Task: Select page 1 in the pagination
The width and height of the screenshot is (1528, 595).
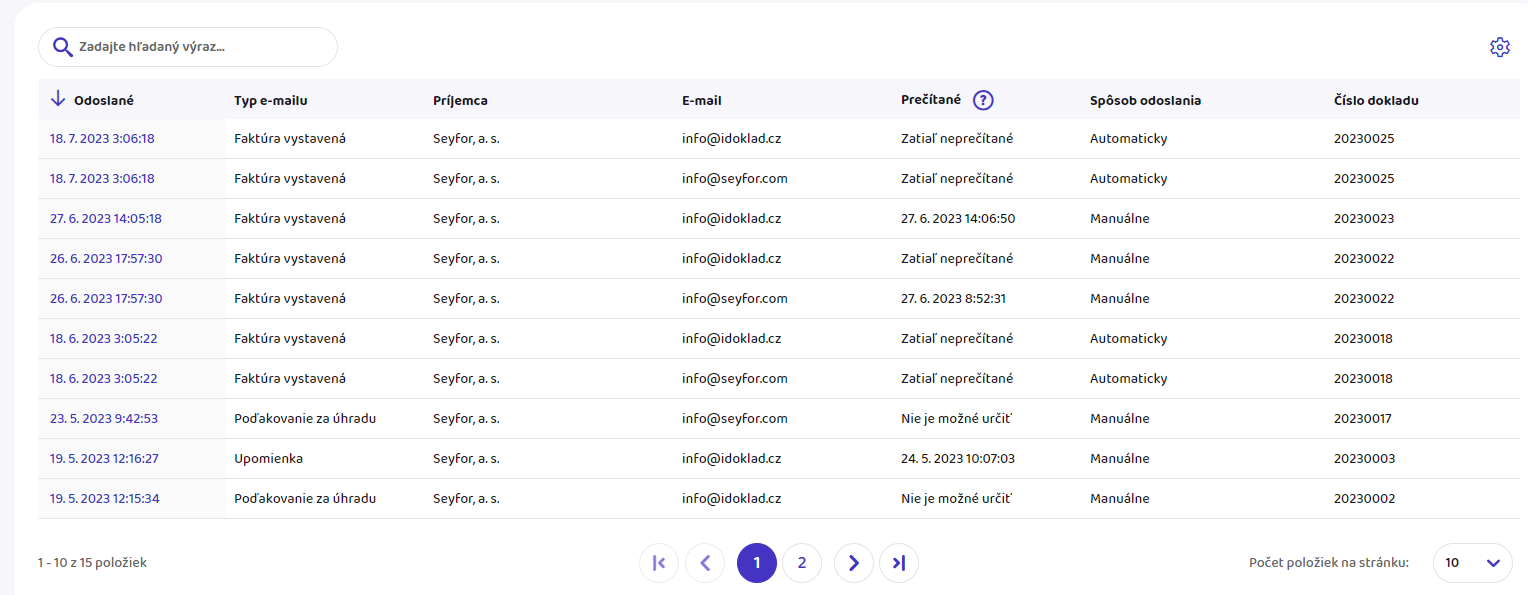Action: (757, 563)
